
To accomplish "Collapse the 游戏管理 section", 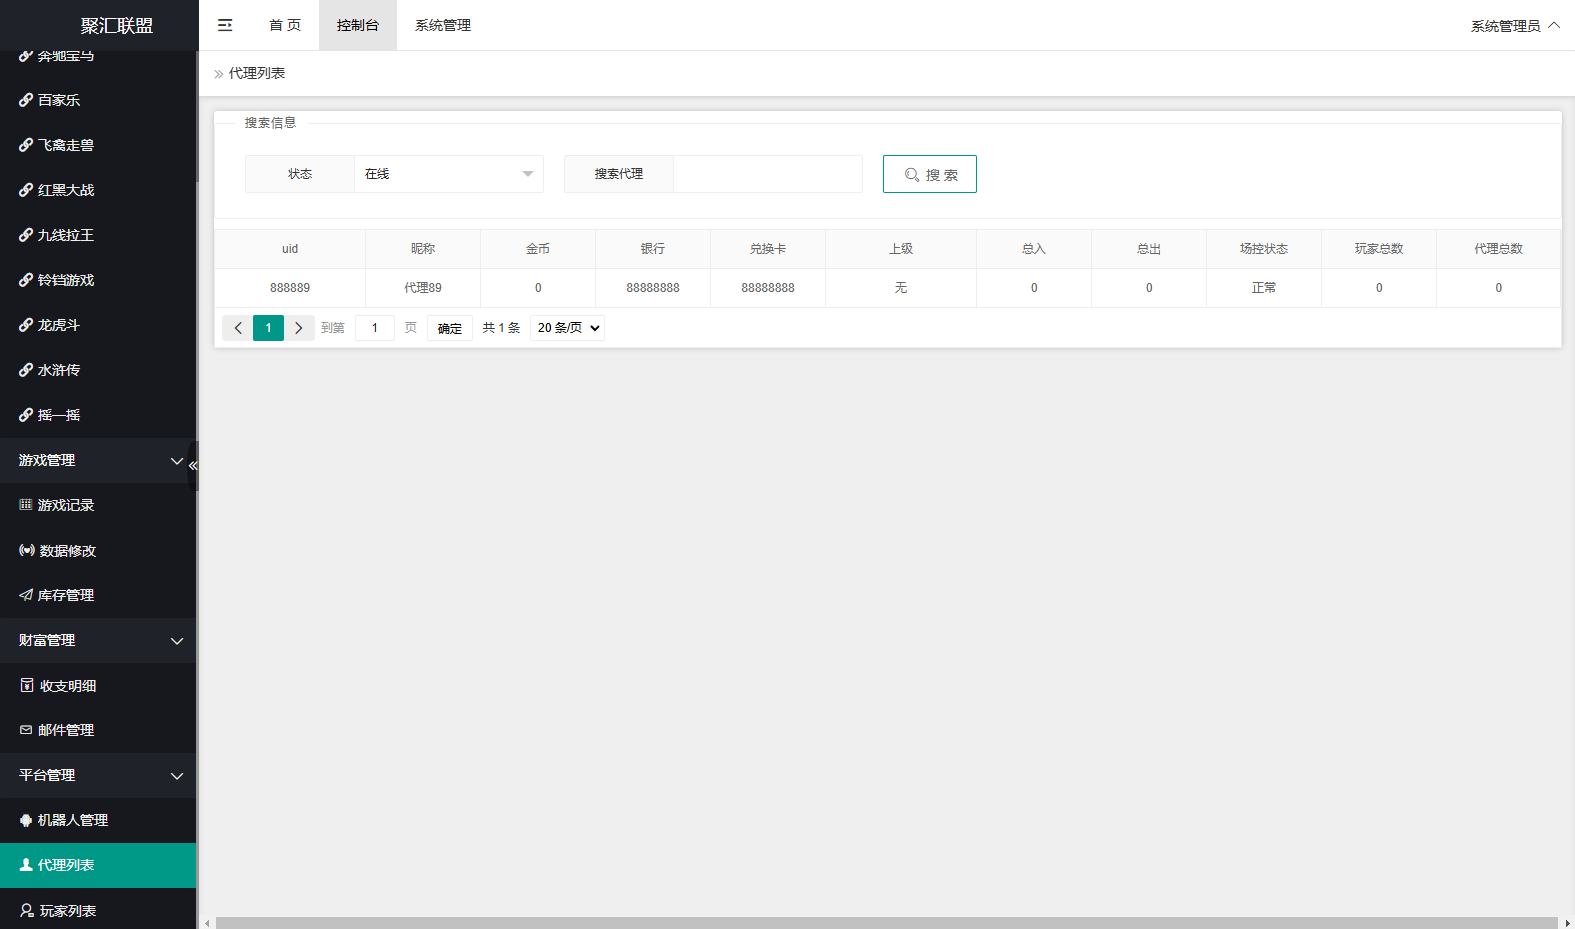I will (98, 460).
